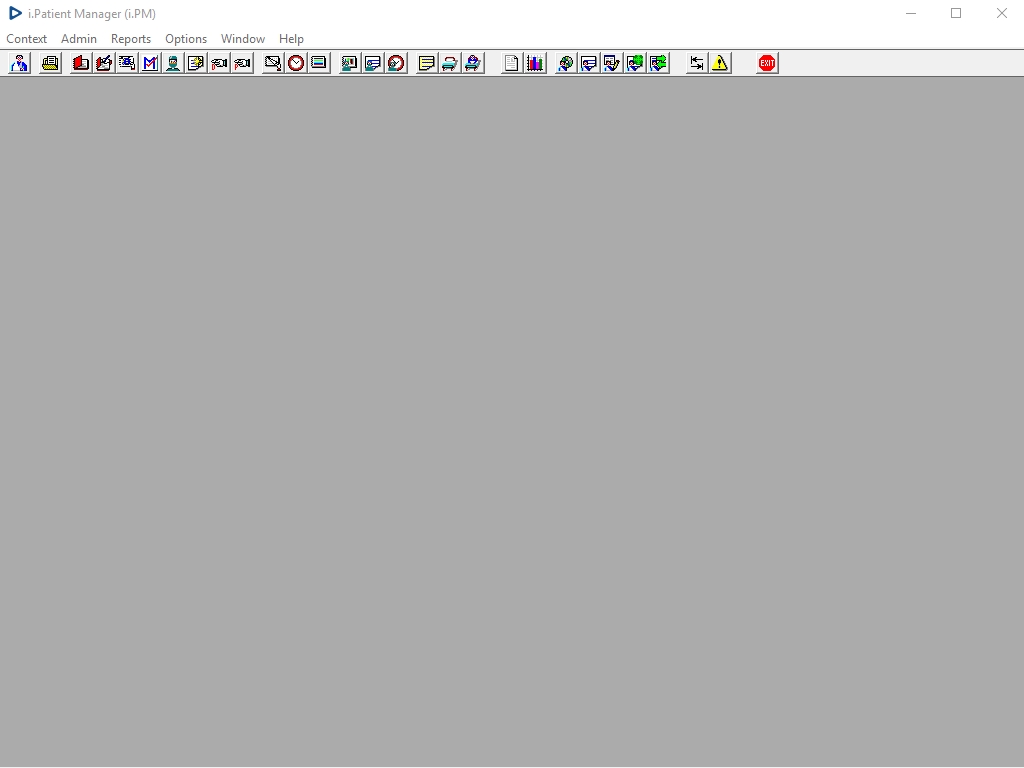Click the person with CD disc icon
This screenshot has width=1024, height=768.
coord(566,63)
